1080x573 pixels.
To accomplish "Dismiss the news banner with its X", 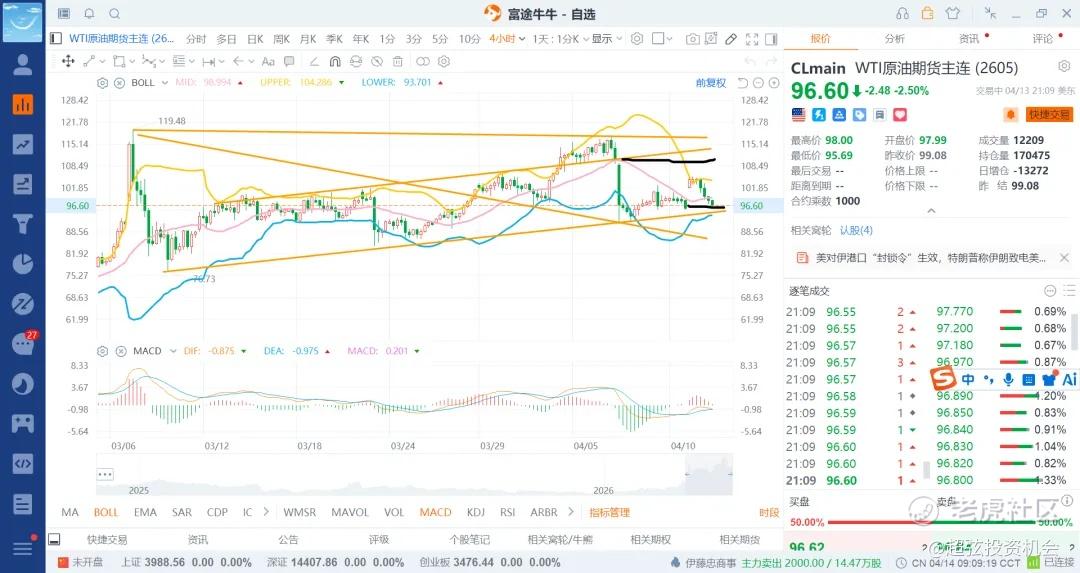I will click(x=1064, y=258).
